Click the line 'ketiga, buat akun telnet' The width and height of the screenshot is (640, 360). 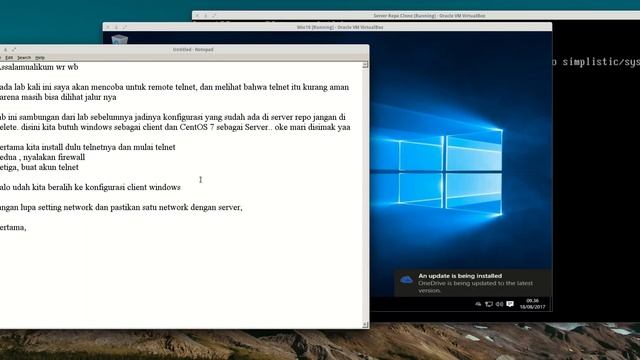coord(39,167)
